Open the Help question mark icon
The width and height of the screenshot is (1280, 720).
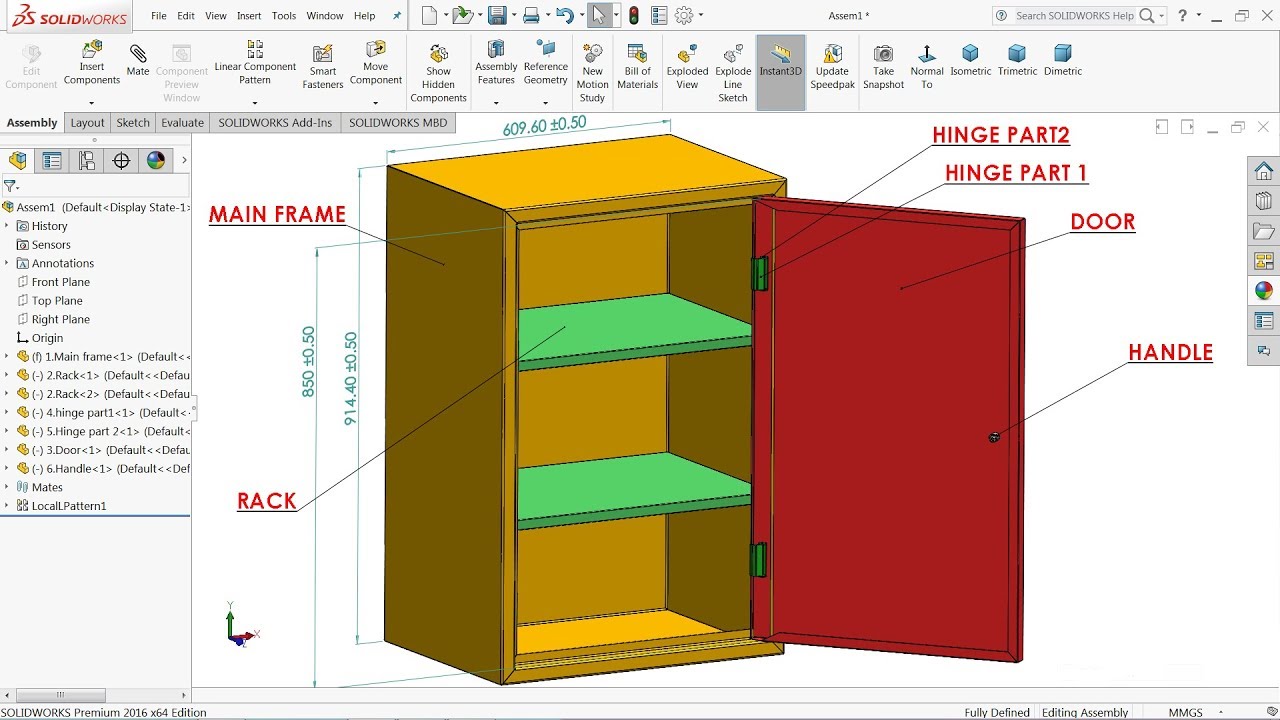click(x=1183, y=15)
